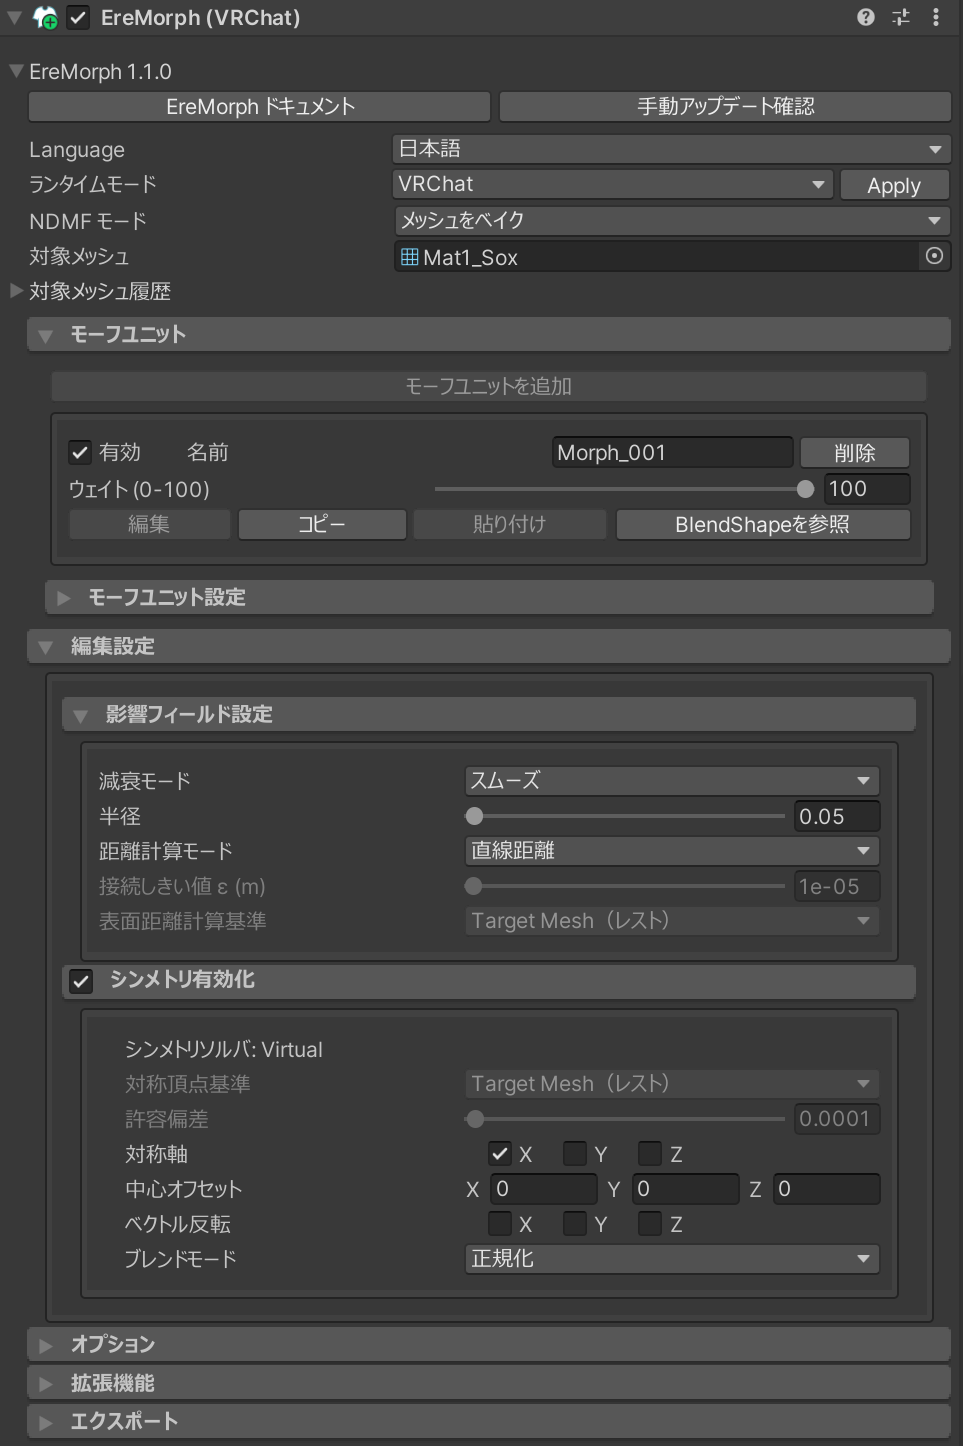Click the component preset sliders icon
Screen dimensions: 963x1446
tap(901, 17)
